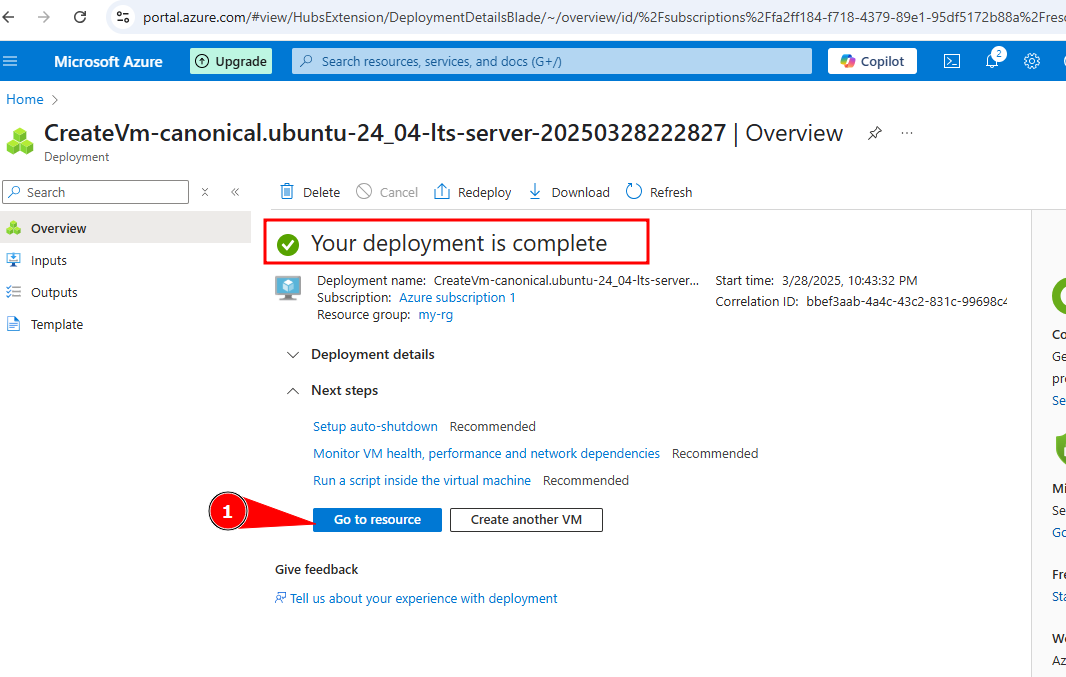The height and width of the screenshot is (677, 1066).
Task: Delete the deployment
Action: tap(310, 192)
